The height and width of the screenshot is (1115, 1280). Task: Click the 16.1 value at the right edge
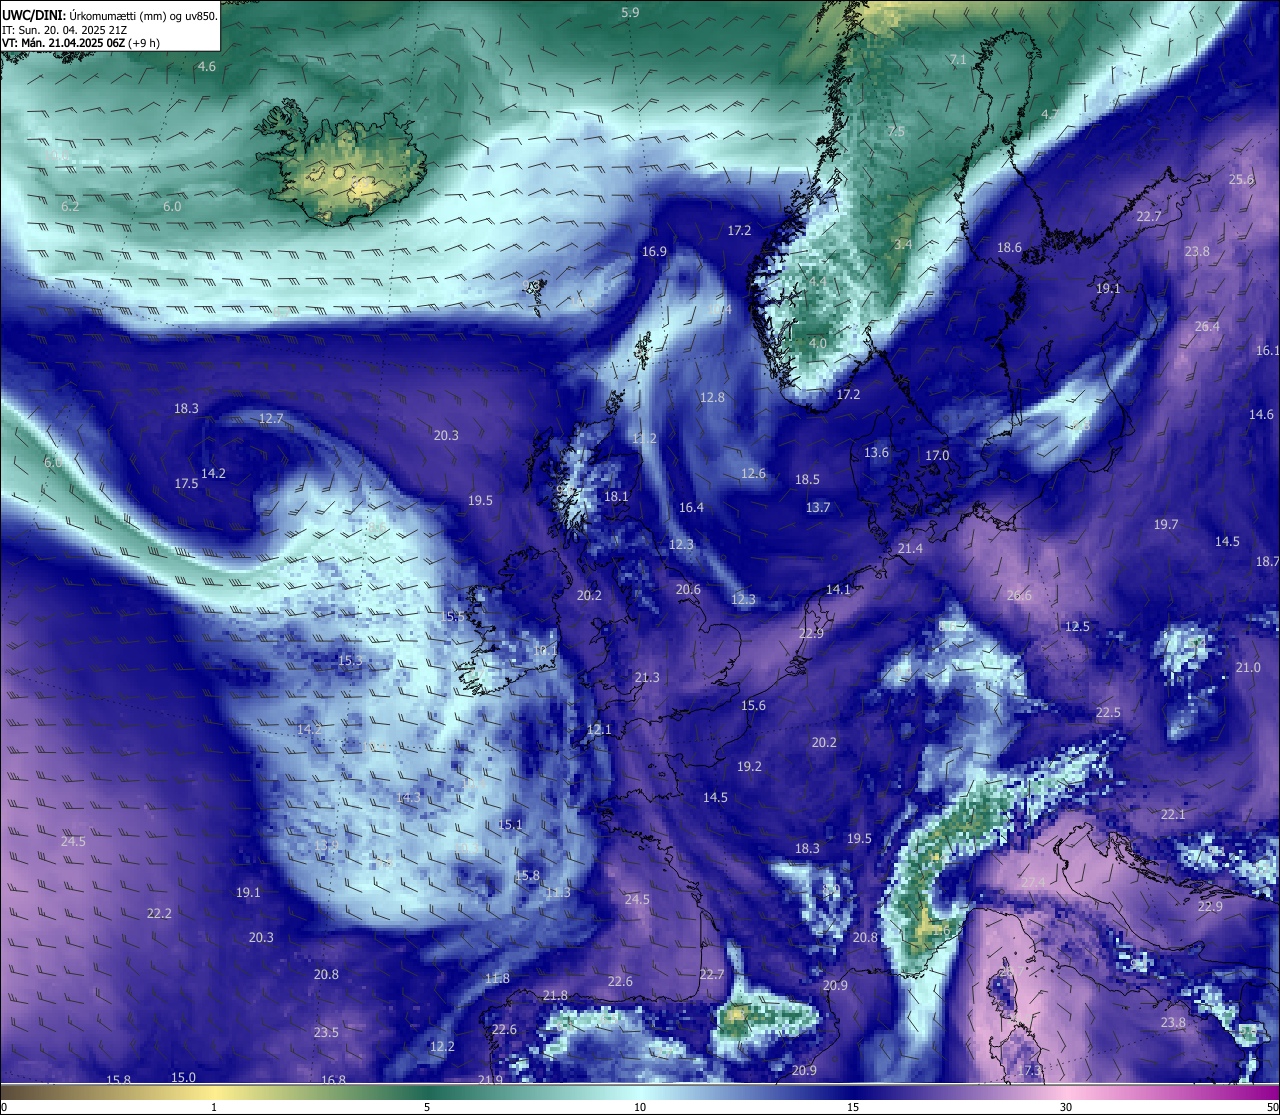click(1267, 351)
